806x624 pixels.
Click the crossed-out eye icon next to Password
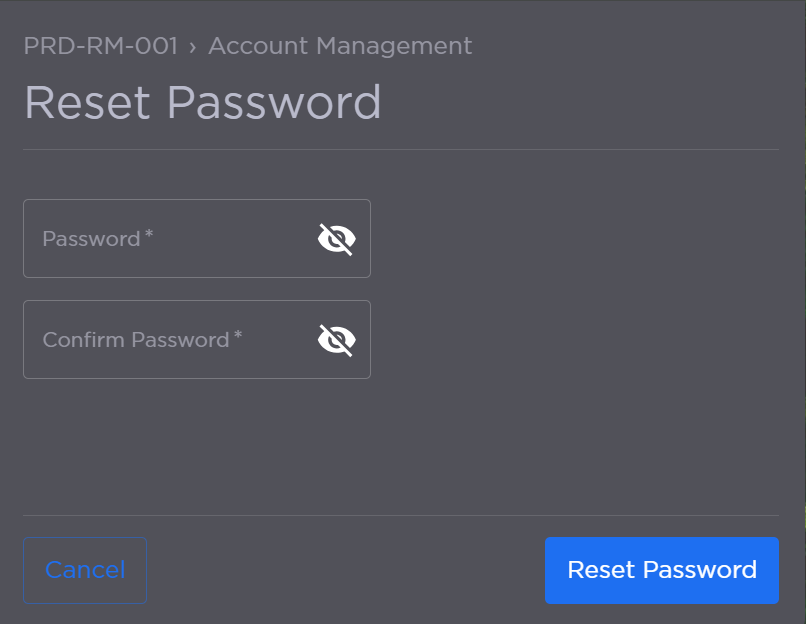[x=337, y=238]
